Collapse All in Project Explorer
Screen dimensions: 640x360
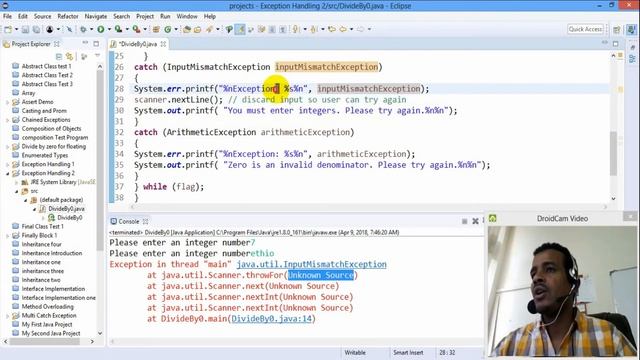tap(59, 56)
